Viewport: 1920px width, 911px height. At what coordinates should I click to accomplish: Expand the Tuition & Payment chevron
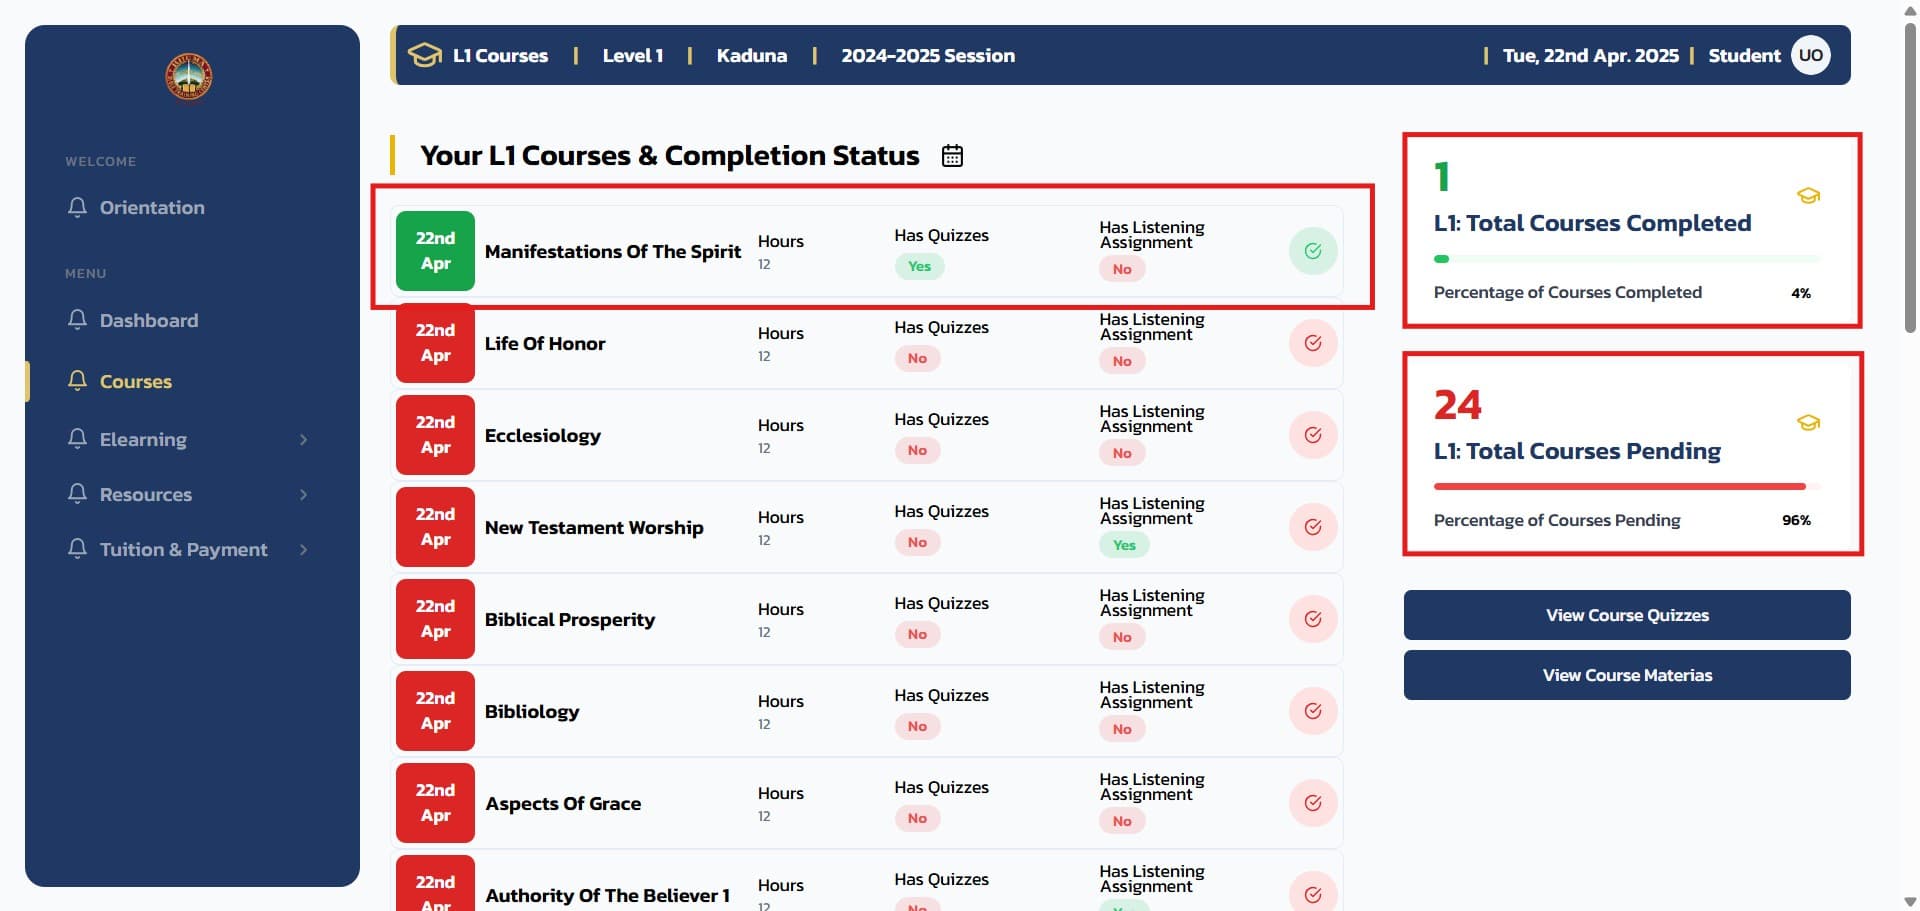point(303,550)
